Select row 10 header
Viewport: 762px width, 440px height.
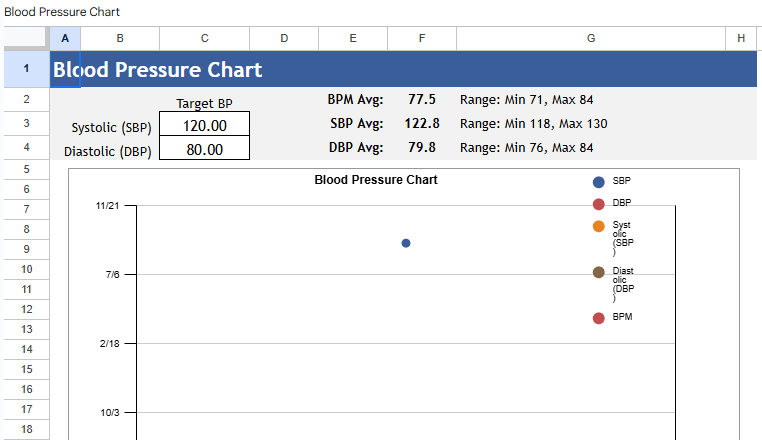point(25,269)
